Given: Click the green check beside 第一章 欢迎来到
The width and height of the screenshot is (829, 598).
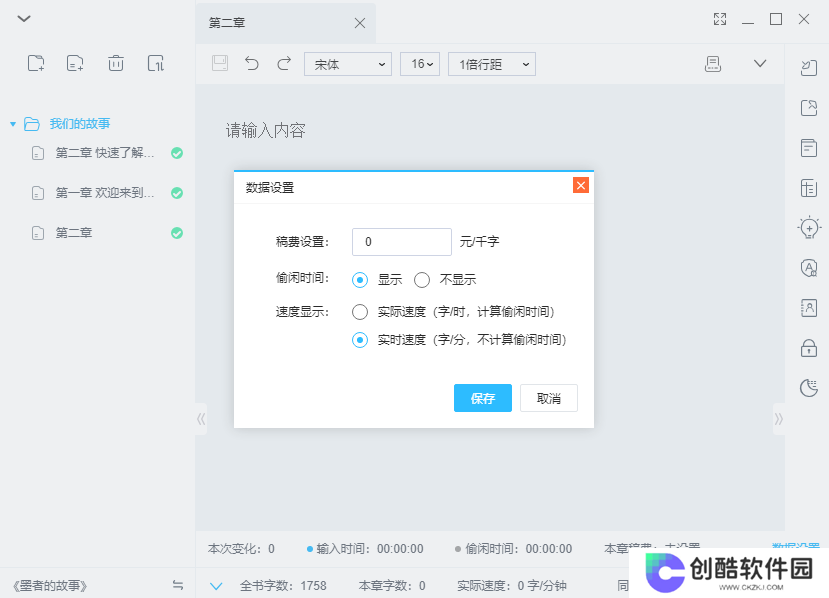Looking at the screenshot, I should tap(177, 193).
